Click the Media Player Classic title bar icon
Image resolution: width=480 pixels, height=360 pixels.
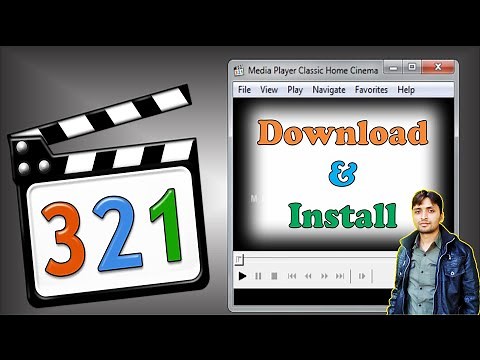tap(239, 70)
